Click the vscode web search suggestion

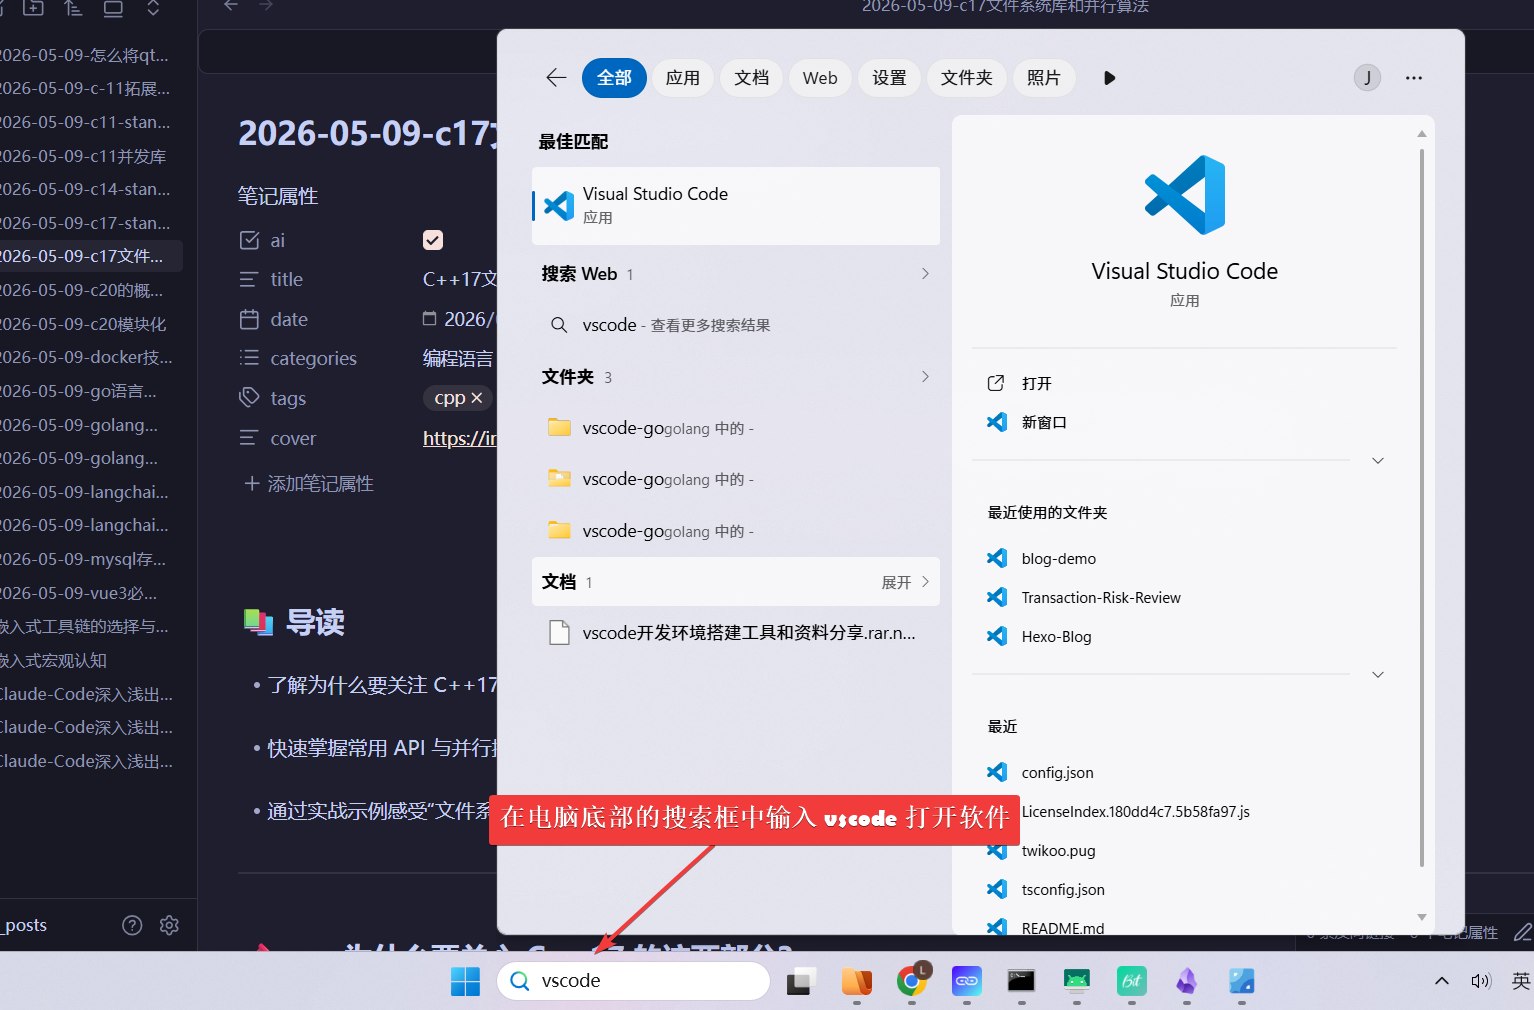click(736, 325)
